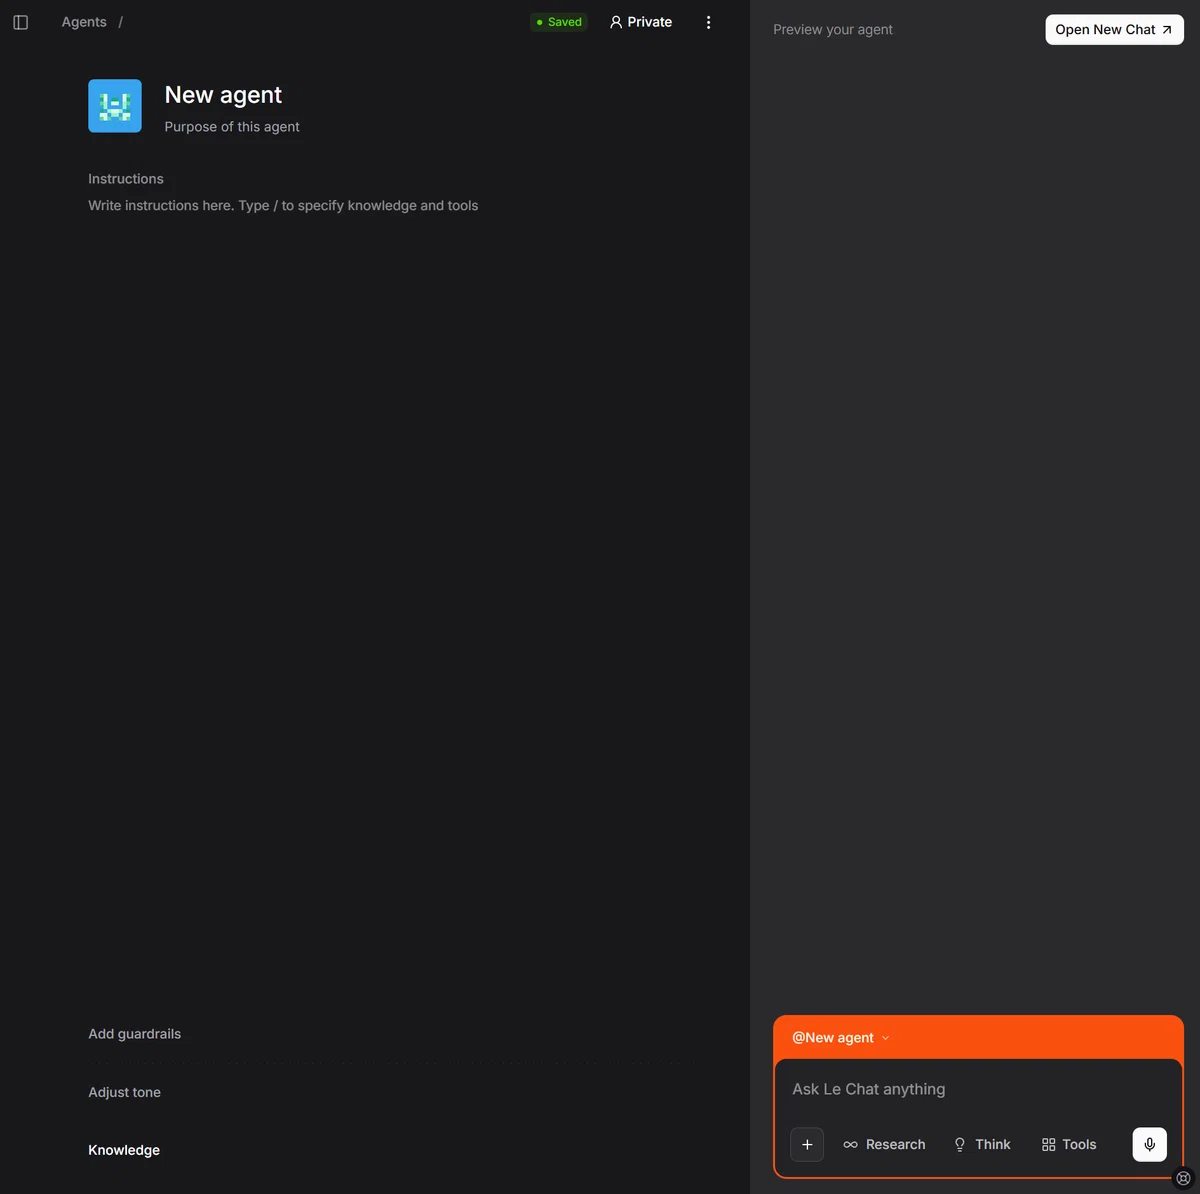The image size is (1200, 1194).
Task: Enable Research mode
Action: (x=884, y=1145)
